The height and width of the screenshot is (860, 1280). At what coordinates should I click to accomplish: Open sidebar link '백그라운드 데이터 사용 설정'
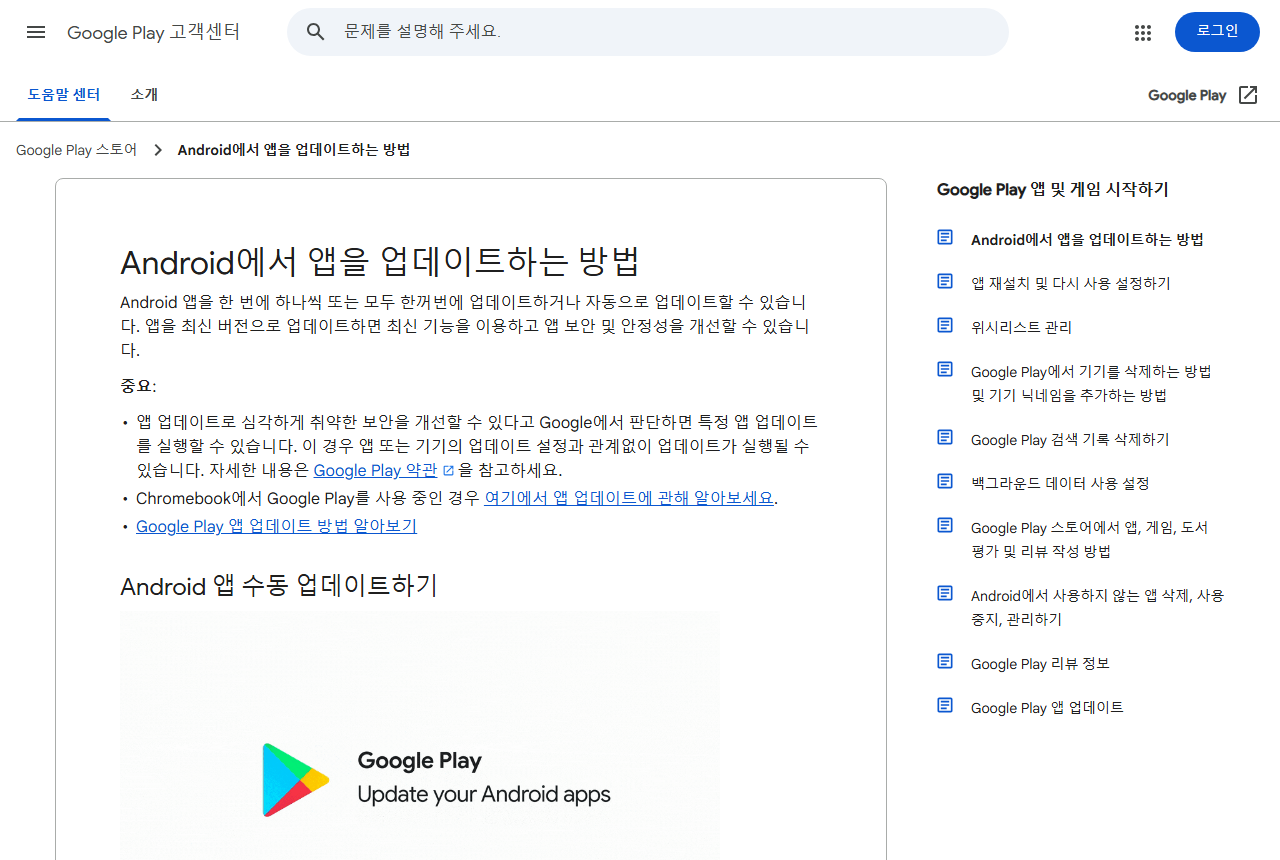click(1060, 483)
